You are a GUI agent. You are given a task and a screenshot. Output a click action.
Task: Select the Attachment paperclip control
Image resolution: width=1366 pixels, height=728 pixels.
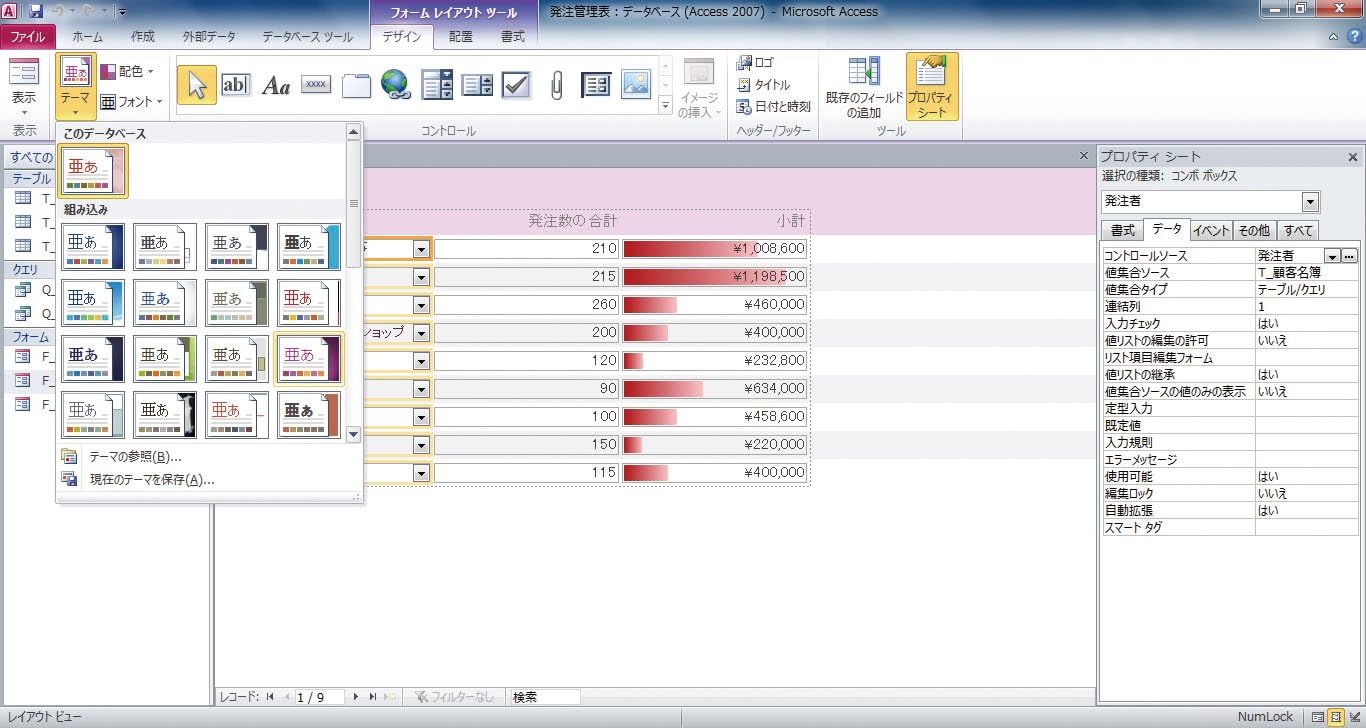(556, 85)
